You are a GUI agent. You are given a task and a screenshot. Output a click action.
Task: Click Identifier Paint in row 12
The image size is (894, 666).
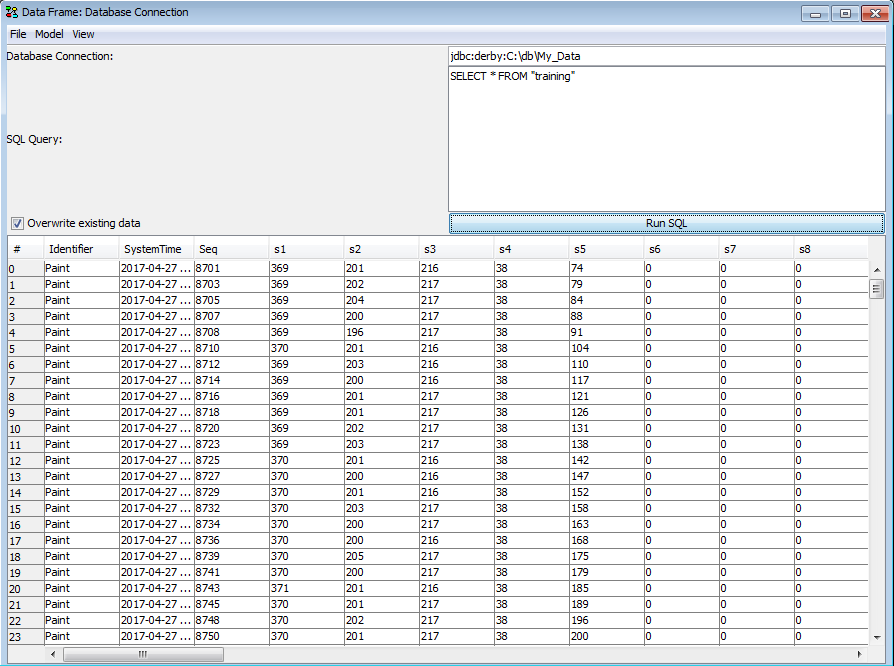(82, 460)
